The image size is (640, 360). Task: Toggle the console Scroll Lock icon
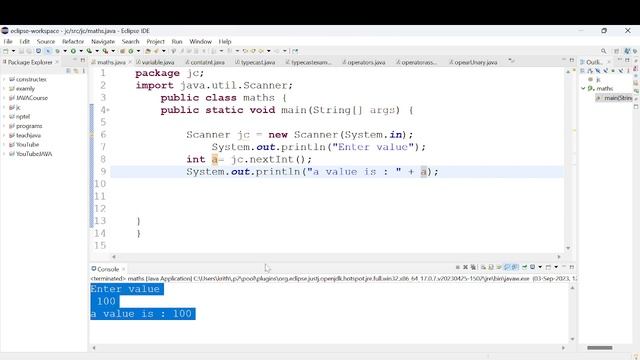491,267
